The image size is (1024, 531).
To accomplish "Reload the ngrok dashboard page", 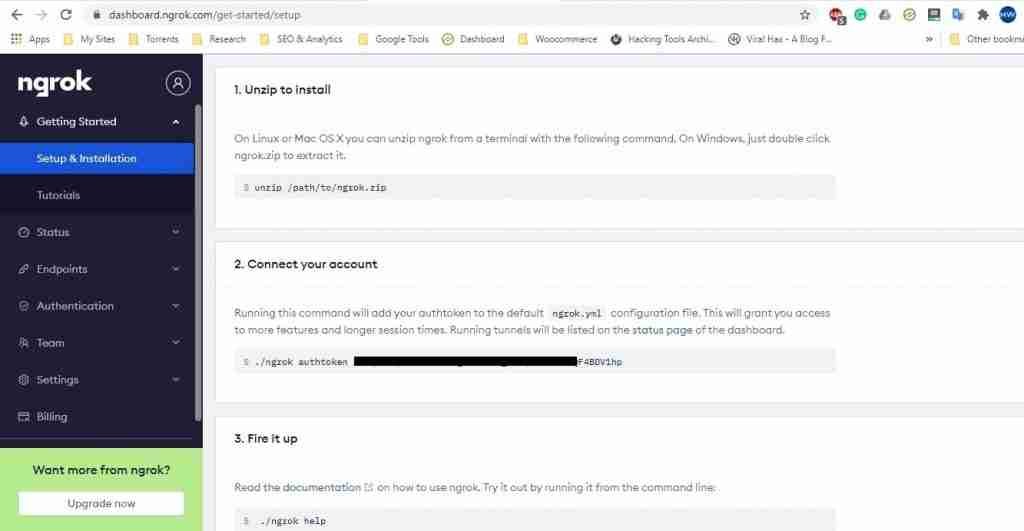I will pos(66,14).
